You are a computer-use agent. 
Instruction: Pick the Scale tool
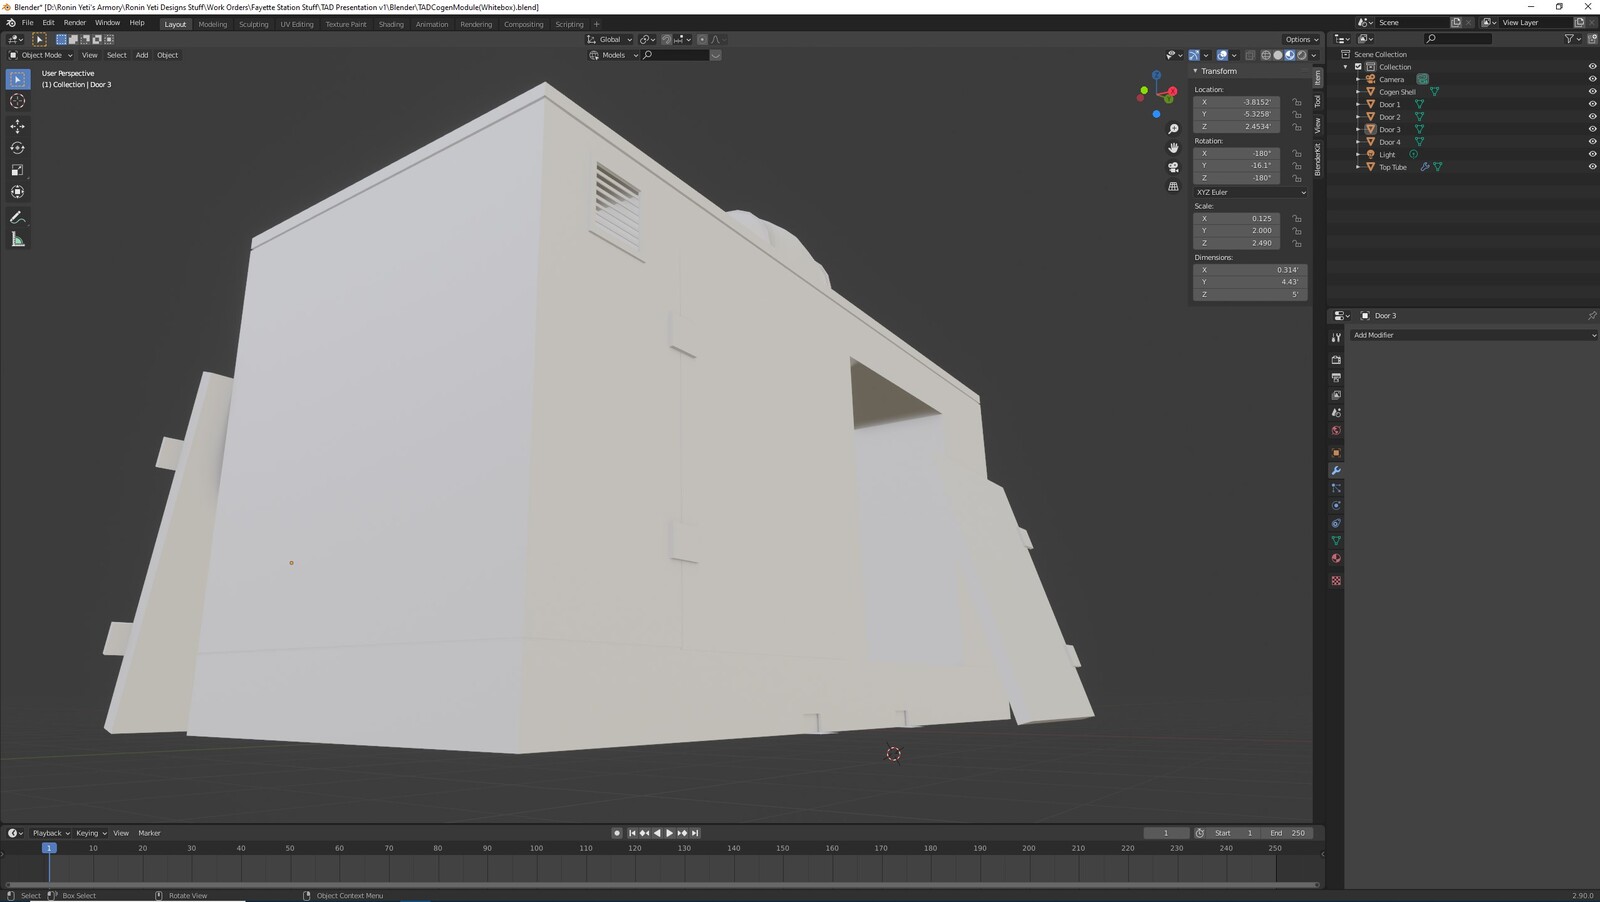click(x=18, y=170)
